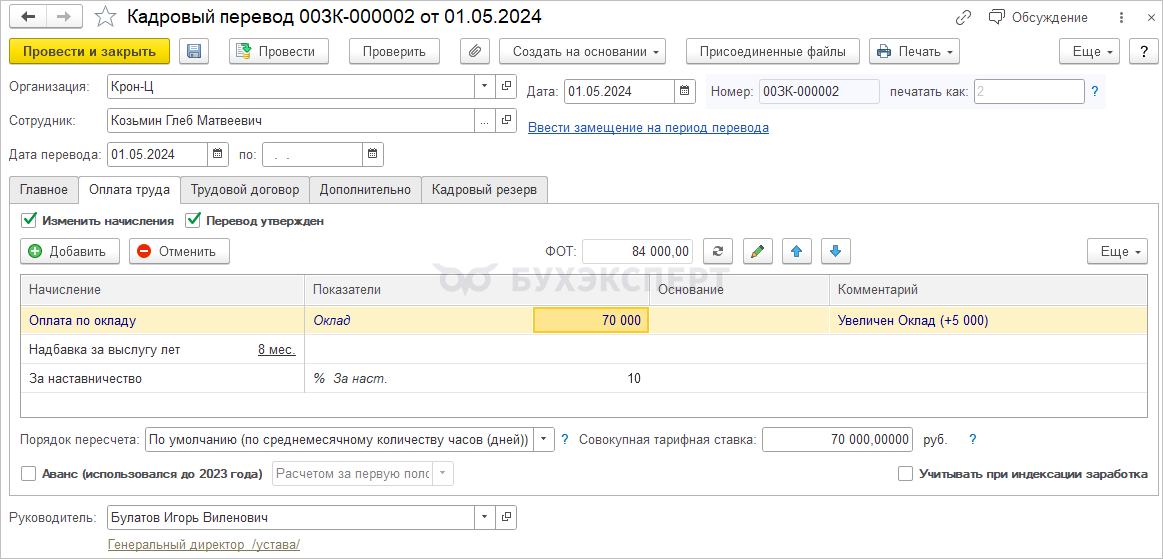Image resolution: width=1163 pixels, height=559 pixels.
Task: Move row up with blue arrow
Action: point(796,252)
